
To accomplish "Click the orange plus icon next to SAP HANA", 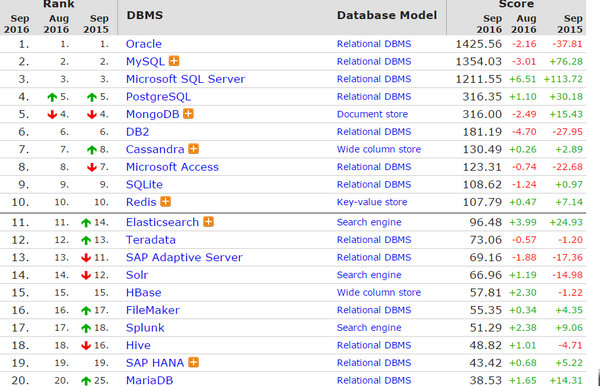I will coord(194,362).
